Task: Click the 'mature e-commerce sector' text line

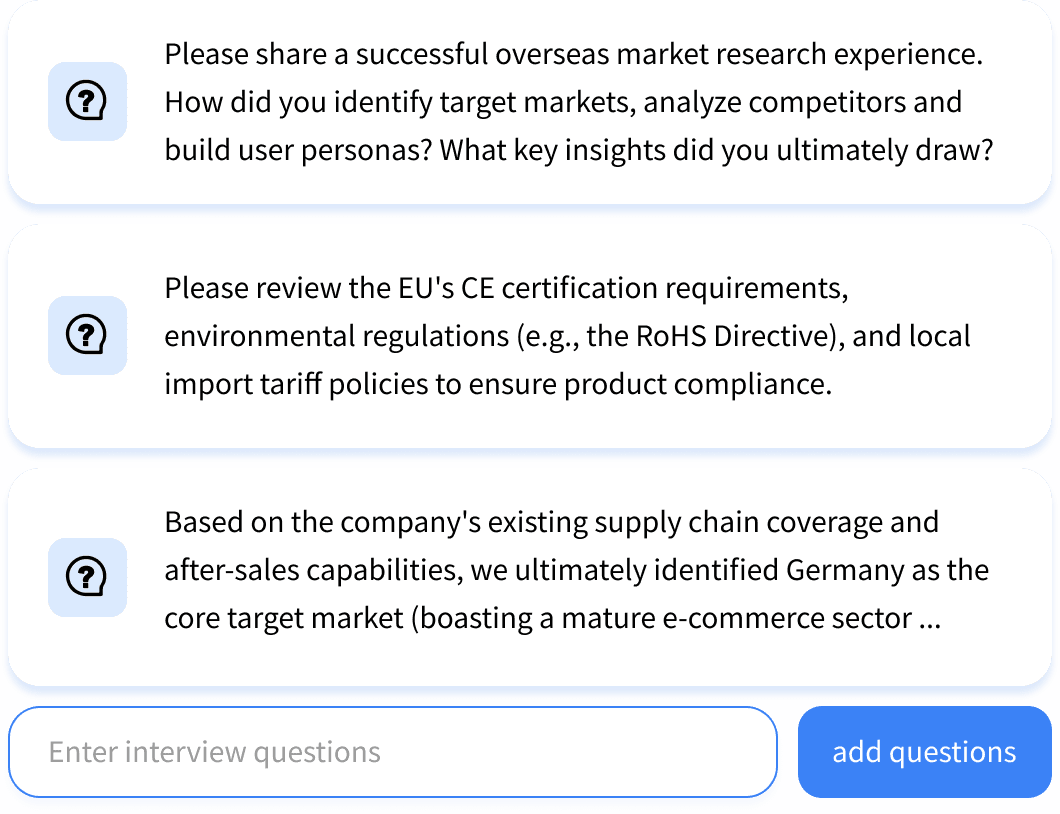Action: 552,618
